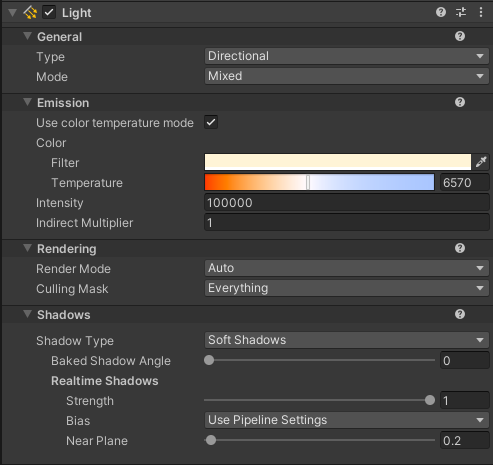The width and height of the screenshot is (493, 465).
Task: Click the General section help icon
Action: coord(460,36)
